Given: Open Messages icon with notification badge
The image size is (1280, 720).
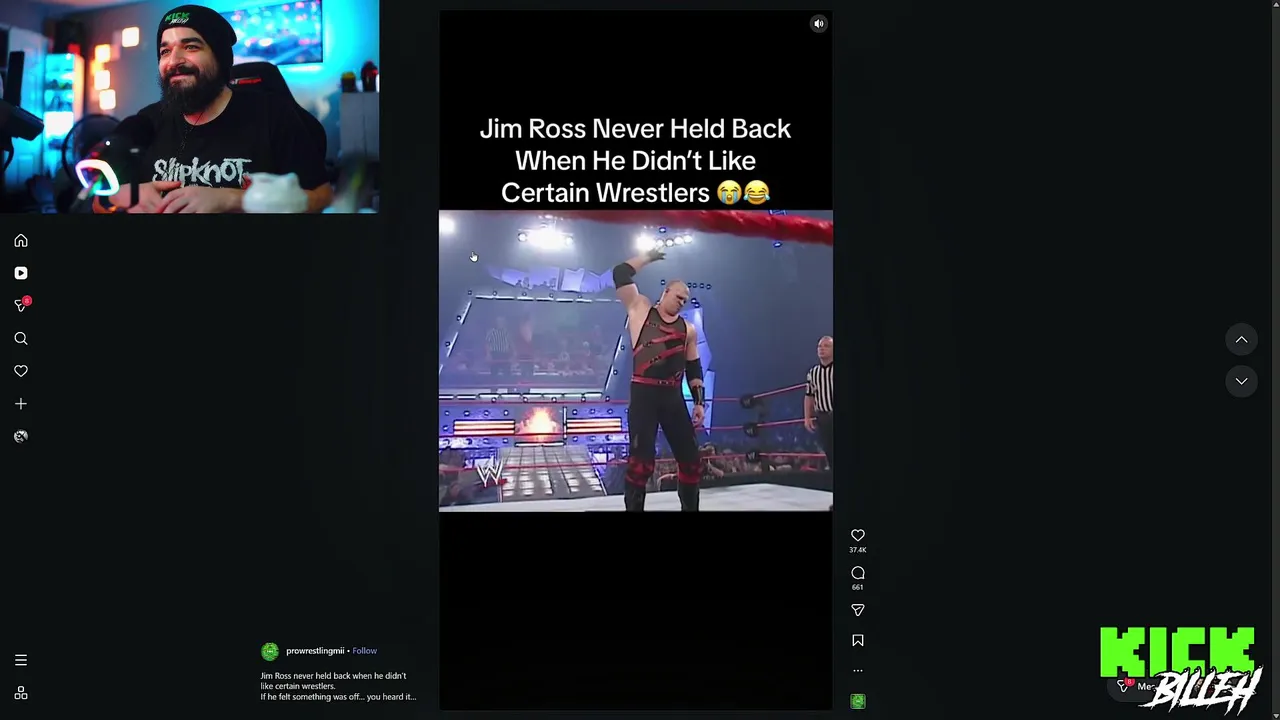Looking at the screenshot, I should coord(21,305).
